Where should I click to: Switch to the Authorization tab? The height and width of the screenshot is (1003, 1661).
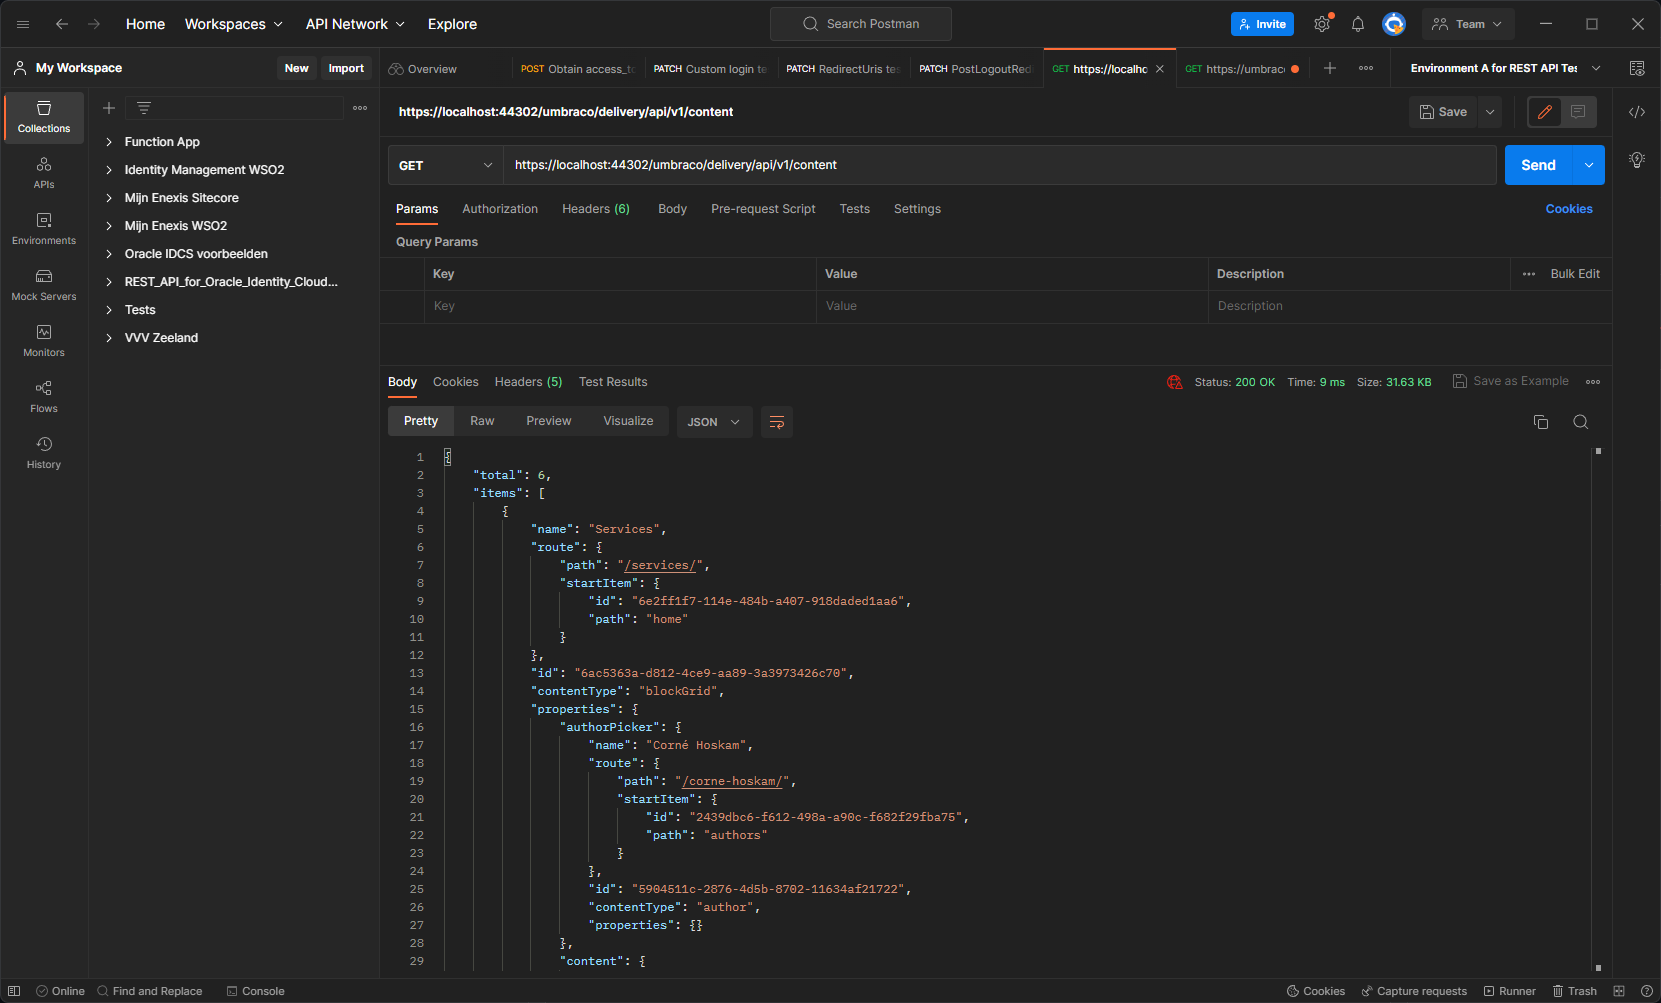pyautogui.click(x=500, y=209)
